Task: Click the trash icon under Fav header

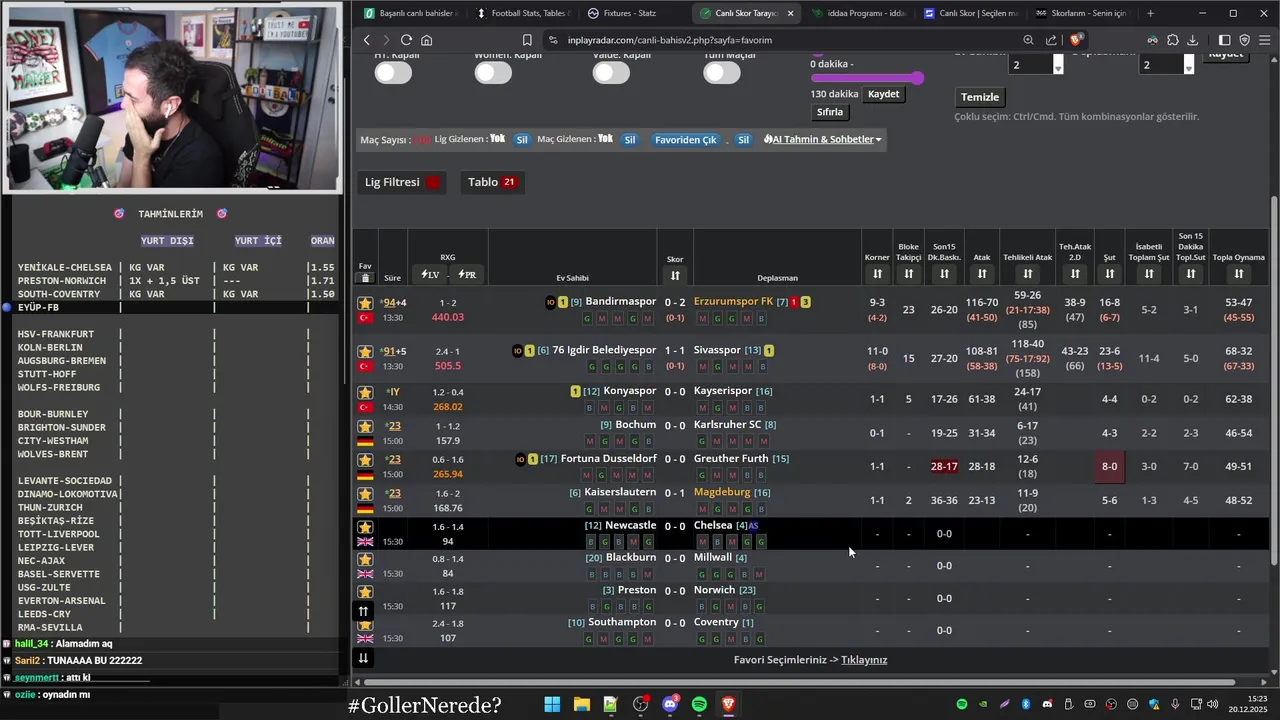Action: click(365, 278)
